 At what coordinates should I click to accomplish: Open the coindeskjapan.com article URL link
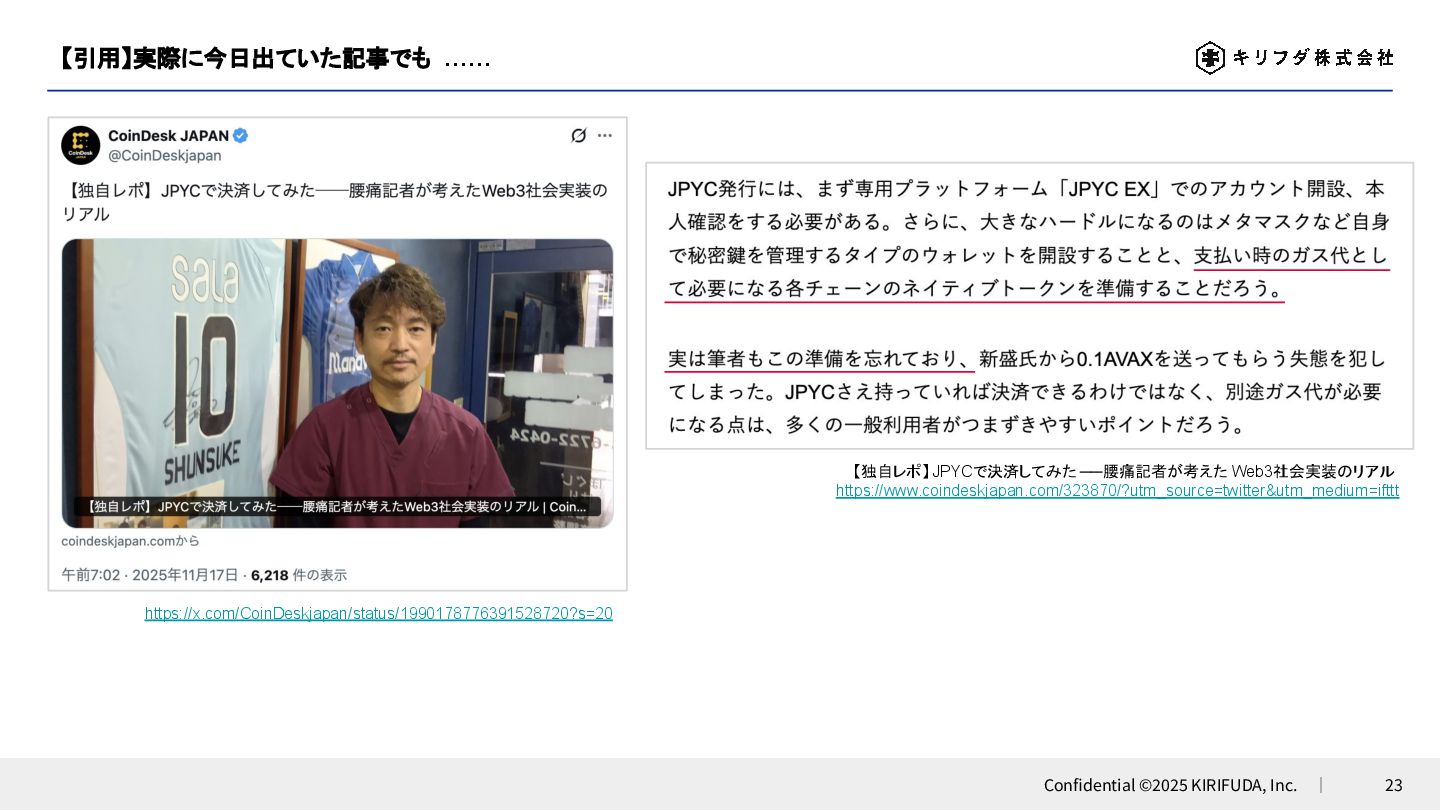click(x=1117, y=491)
